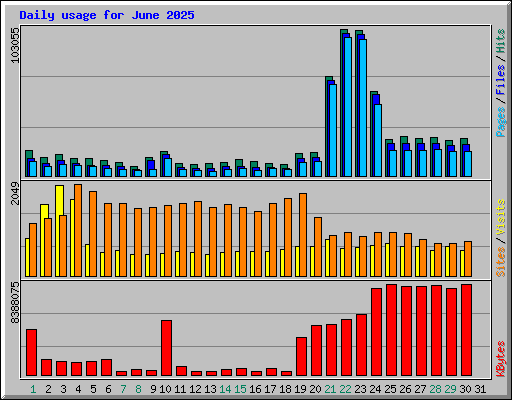
Task: Click the cyan Pages bar for day 22
Action: pyautogui.click(x=348, y=107)
